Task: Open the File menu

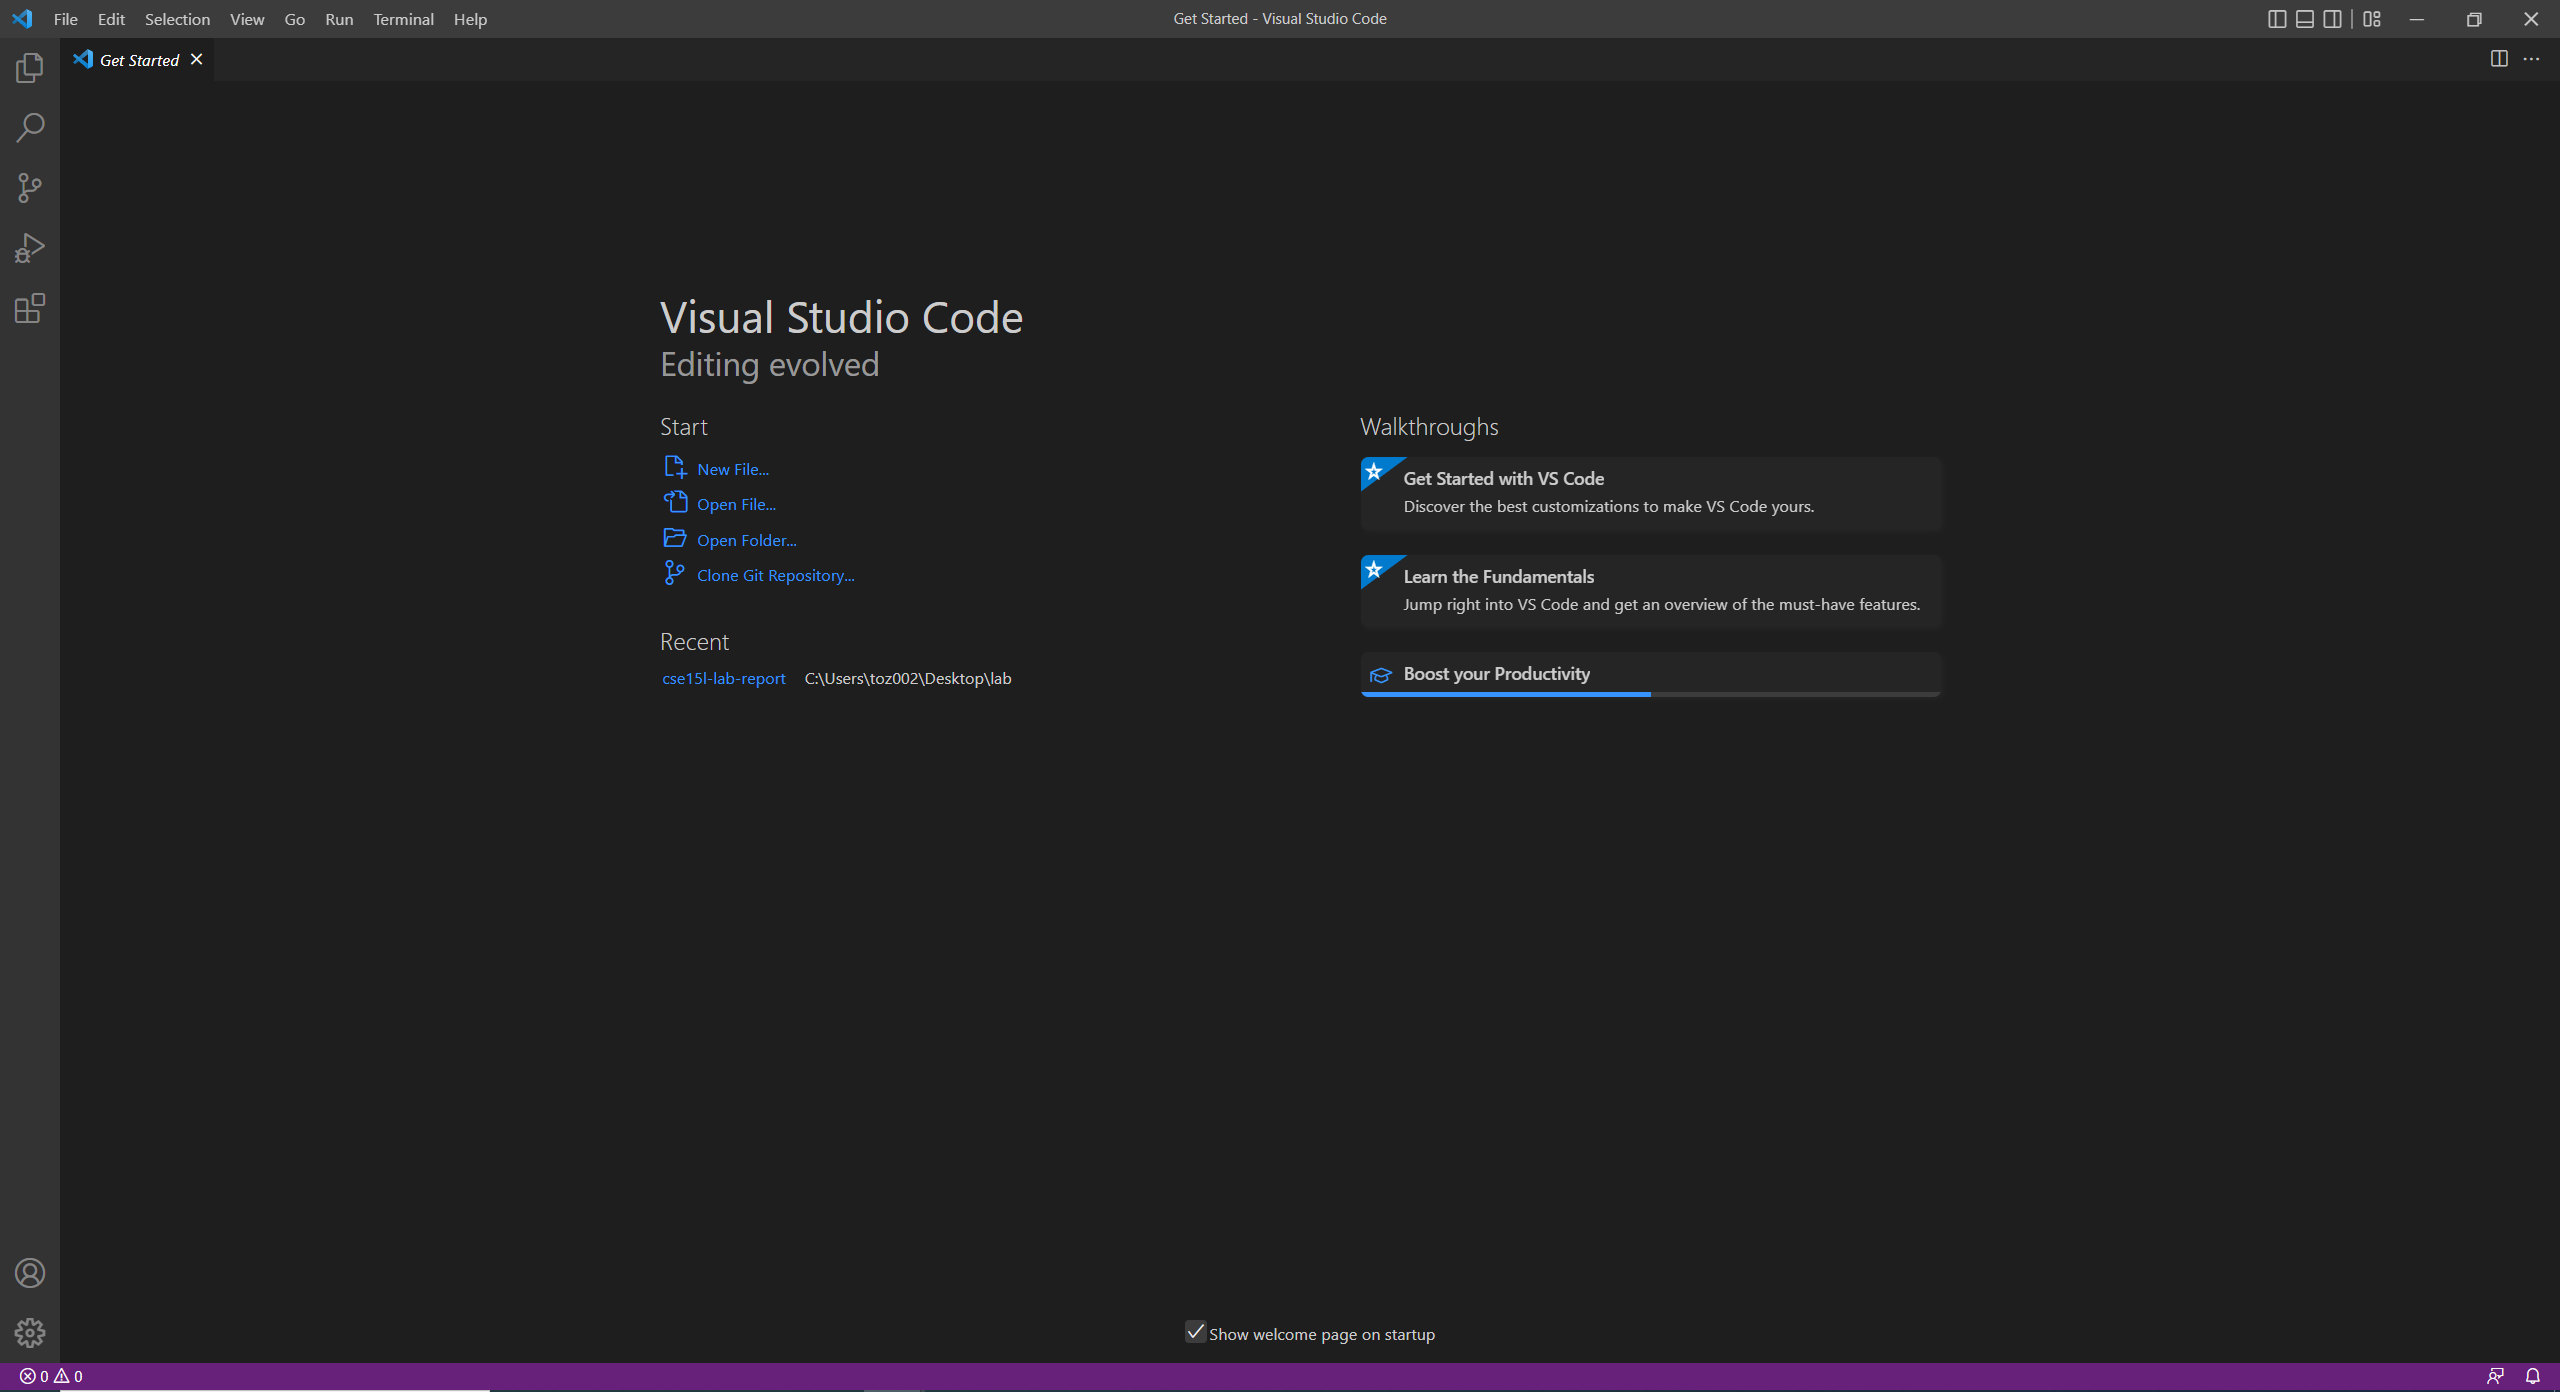Action: point(65,19)
